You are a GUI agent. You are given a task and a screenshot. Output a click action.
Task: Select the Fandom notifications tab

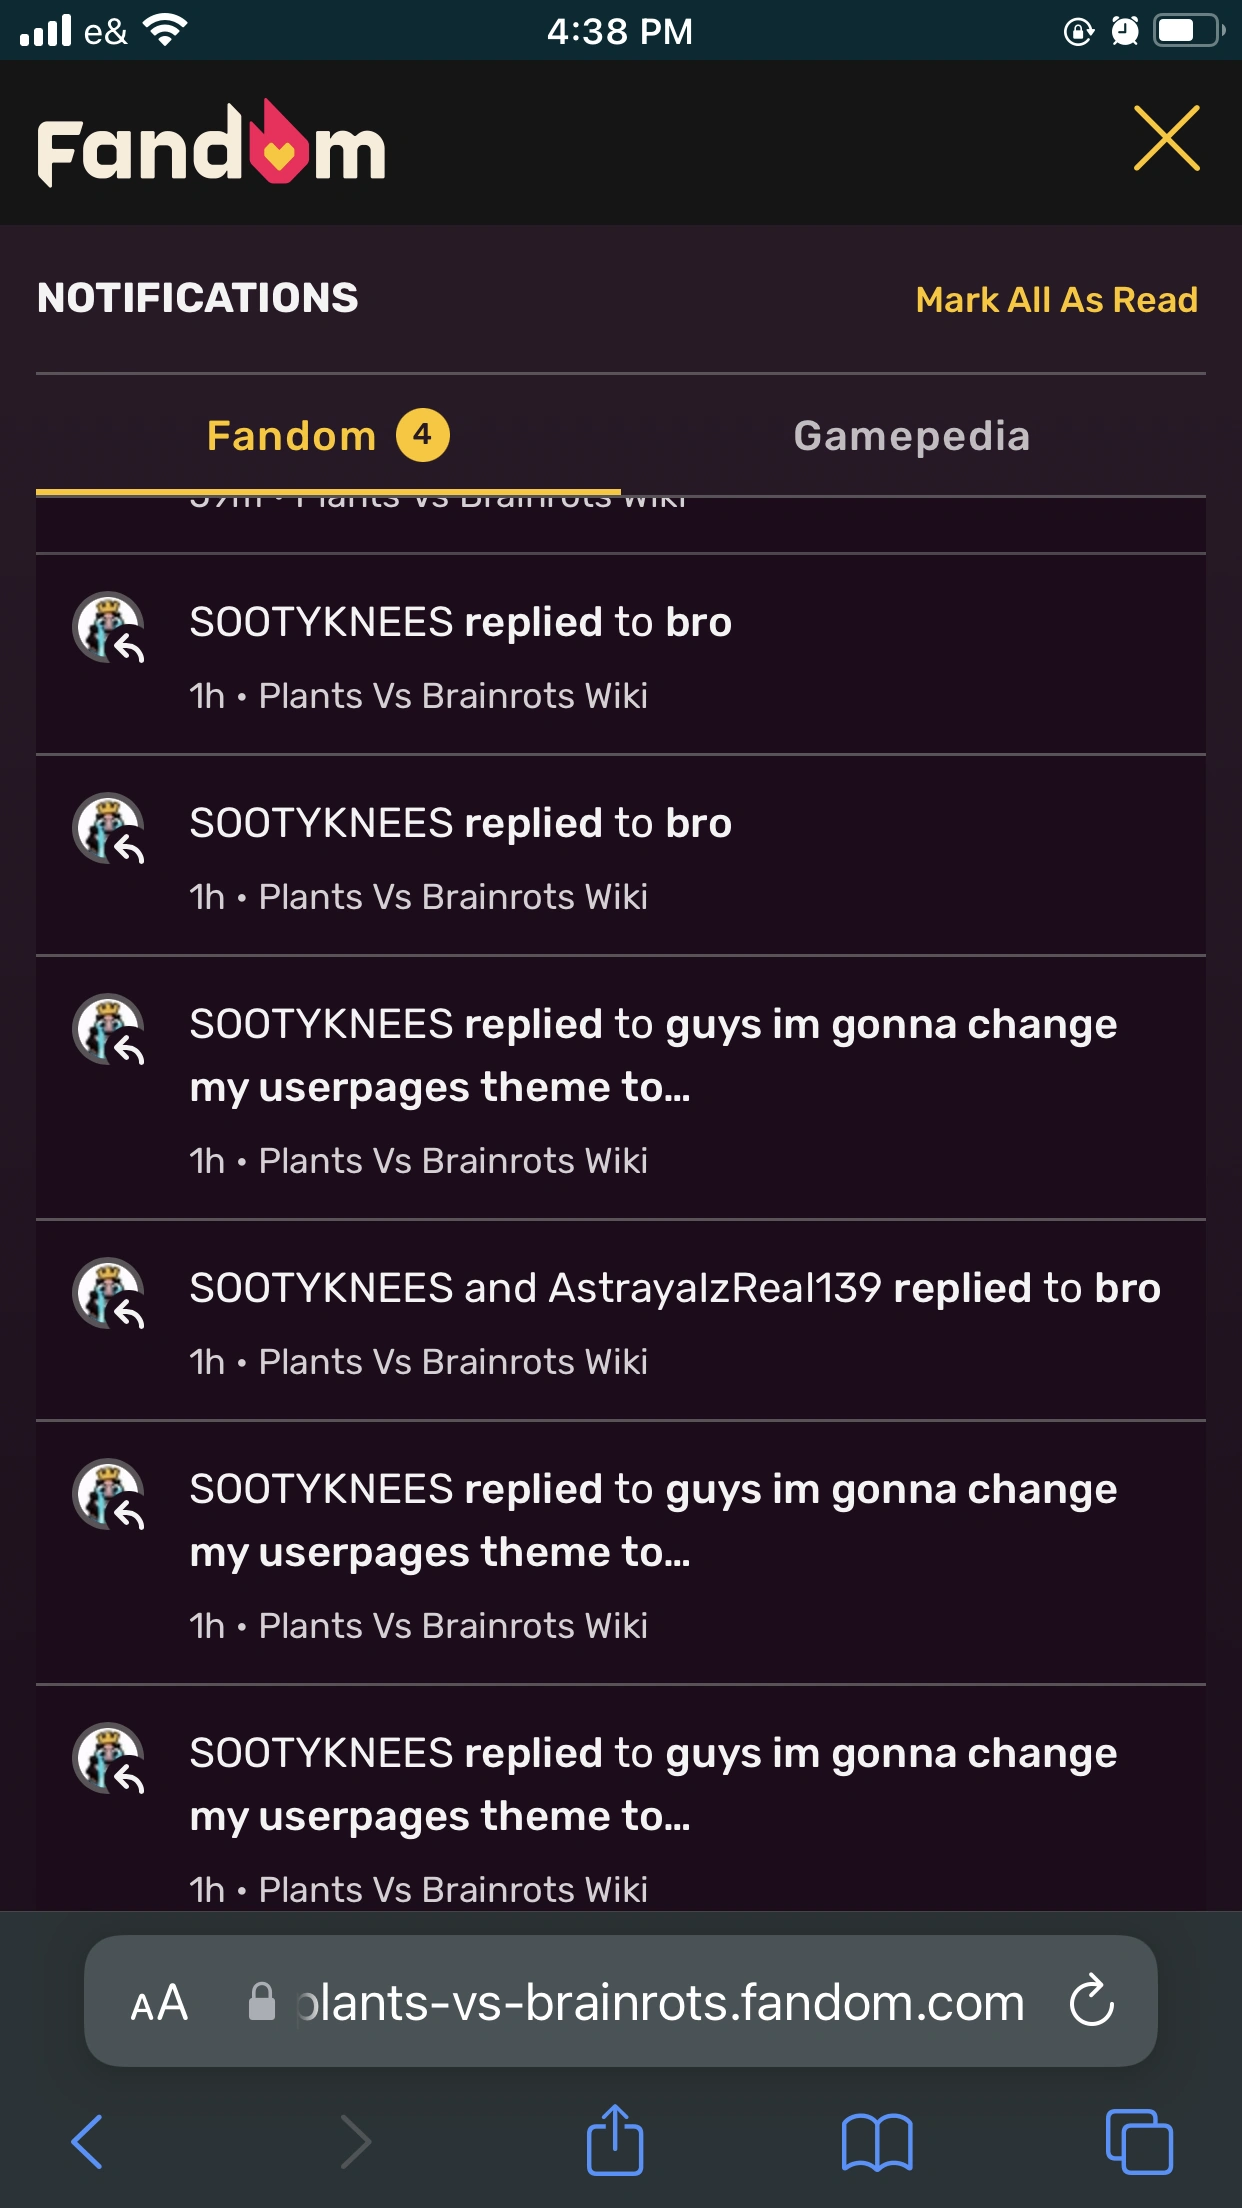(291, 436)
